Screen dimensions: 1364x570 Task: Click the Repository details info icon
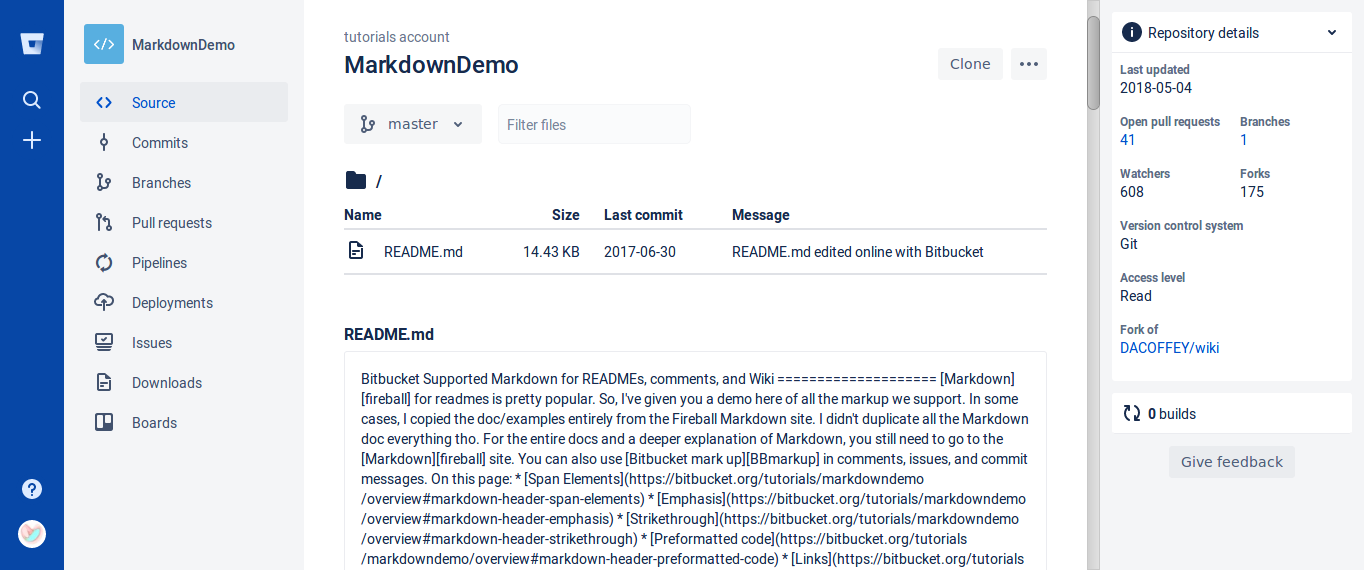pos(1132,33)
